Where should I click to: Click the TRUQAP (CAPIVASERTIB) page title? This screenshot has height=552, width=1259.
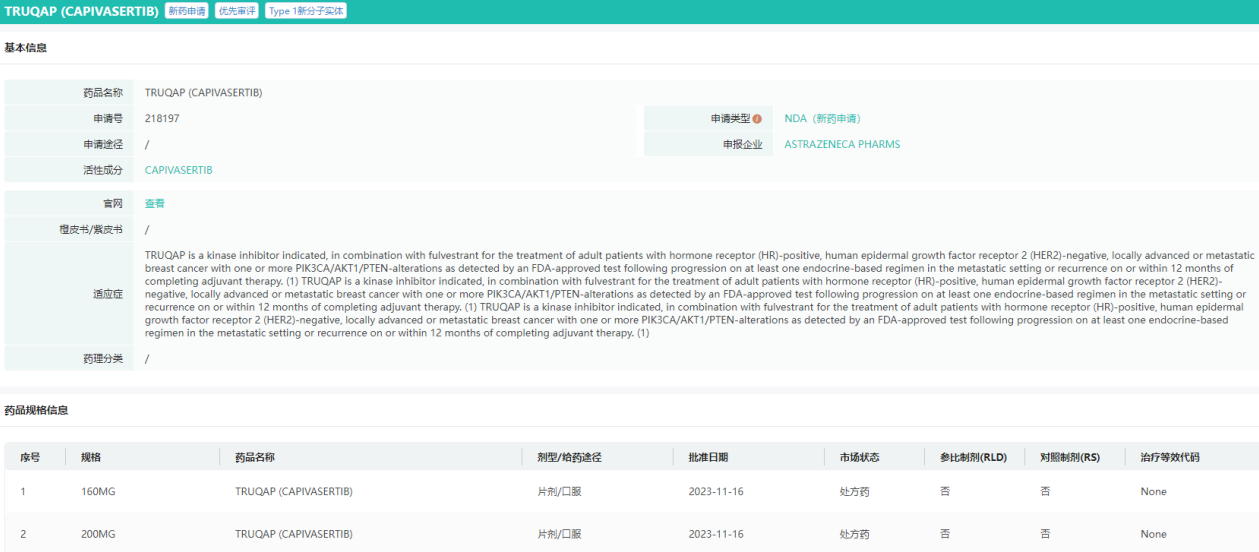point(81,11)
